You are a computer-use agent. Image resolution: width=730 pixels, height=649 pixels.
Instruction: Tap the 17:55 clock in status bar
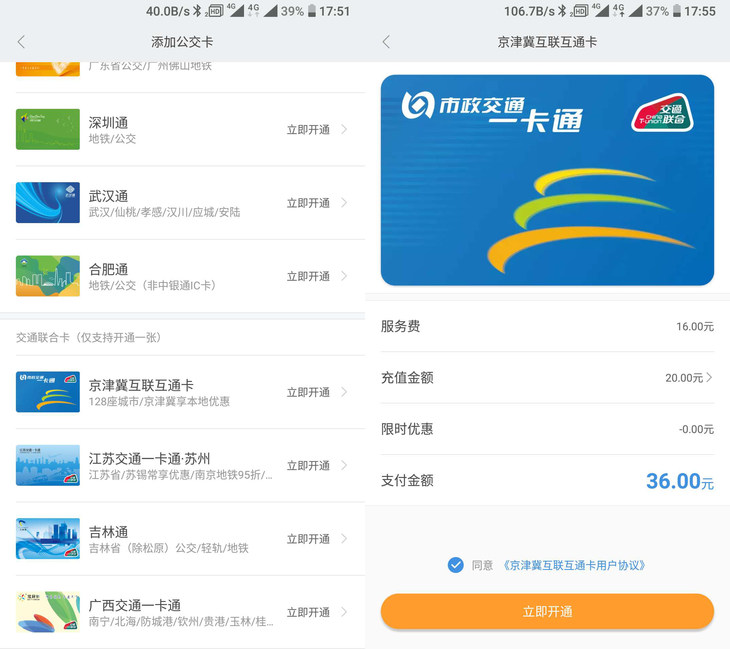(x=699, y=11)
